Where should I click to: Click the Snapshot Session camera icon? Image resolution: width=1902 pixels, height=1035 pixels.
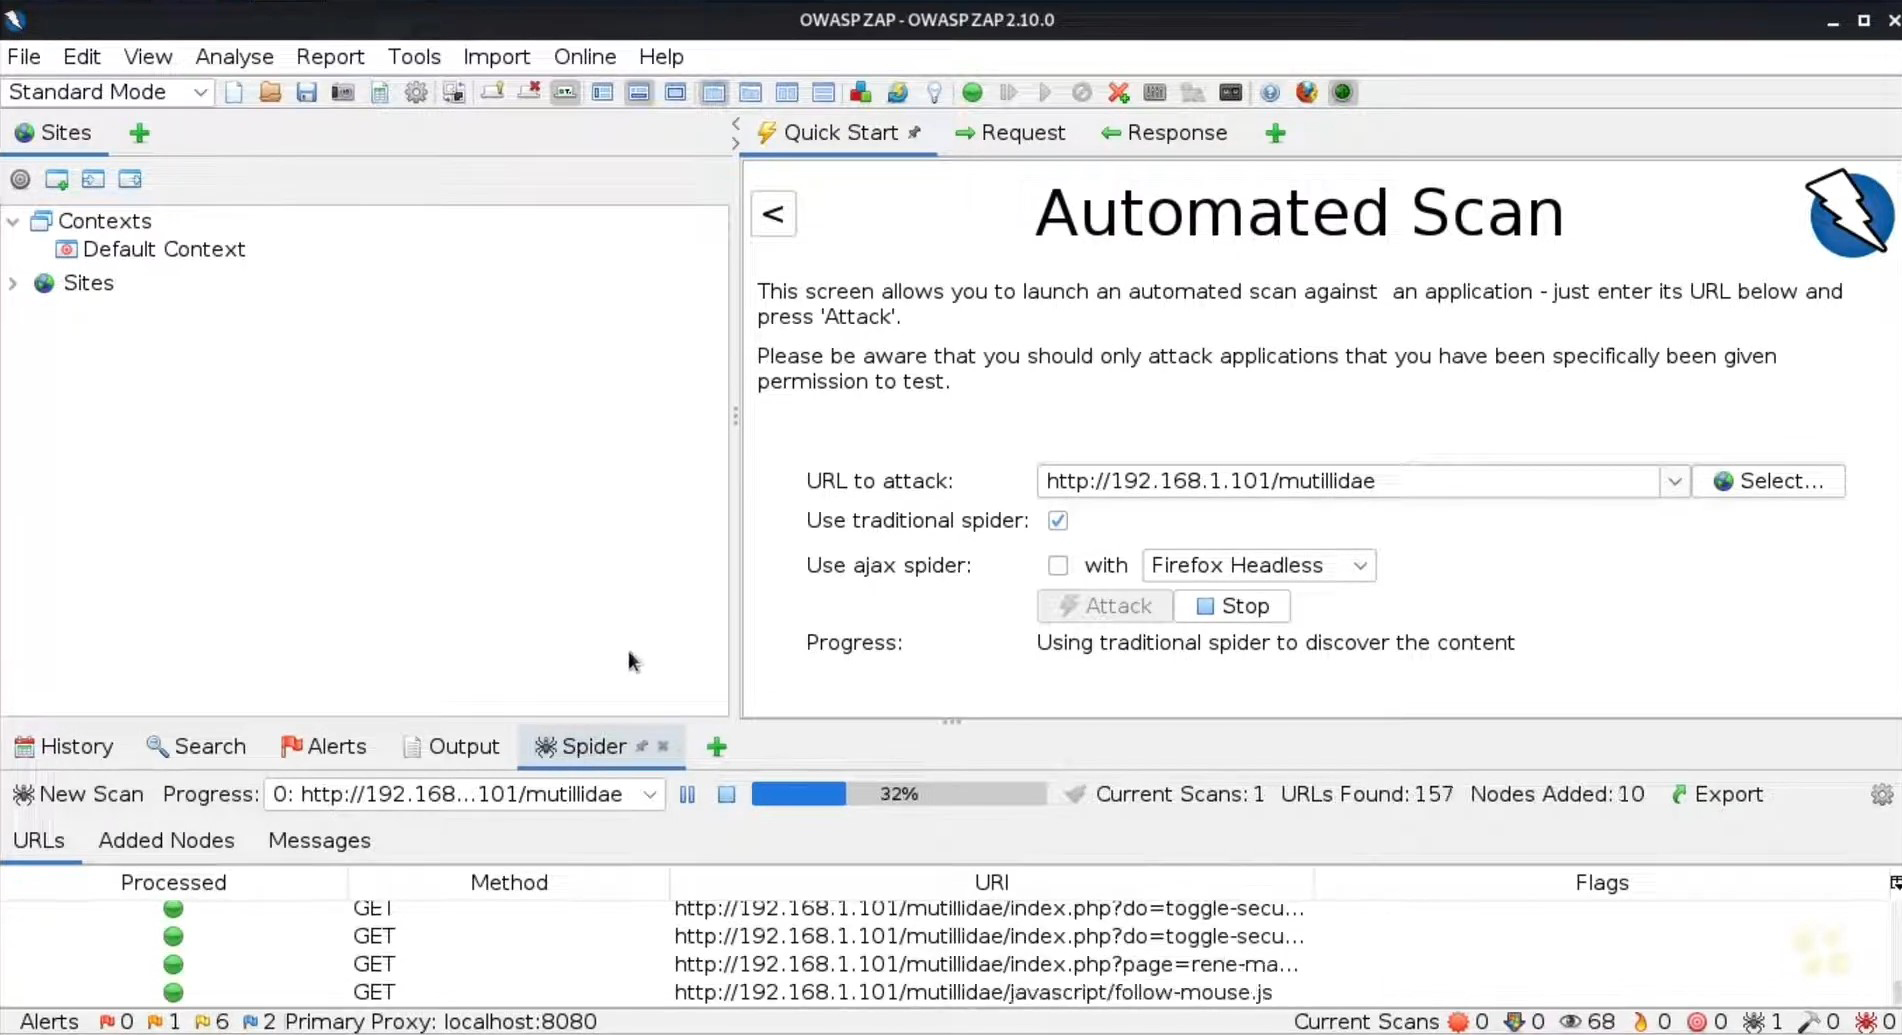pos(343,93)
